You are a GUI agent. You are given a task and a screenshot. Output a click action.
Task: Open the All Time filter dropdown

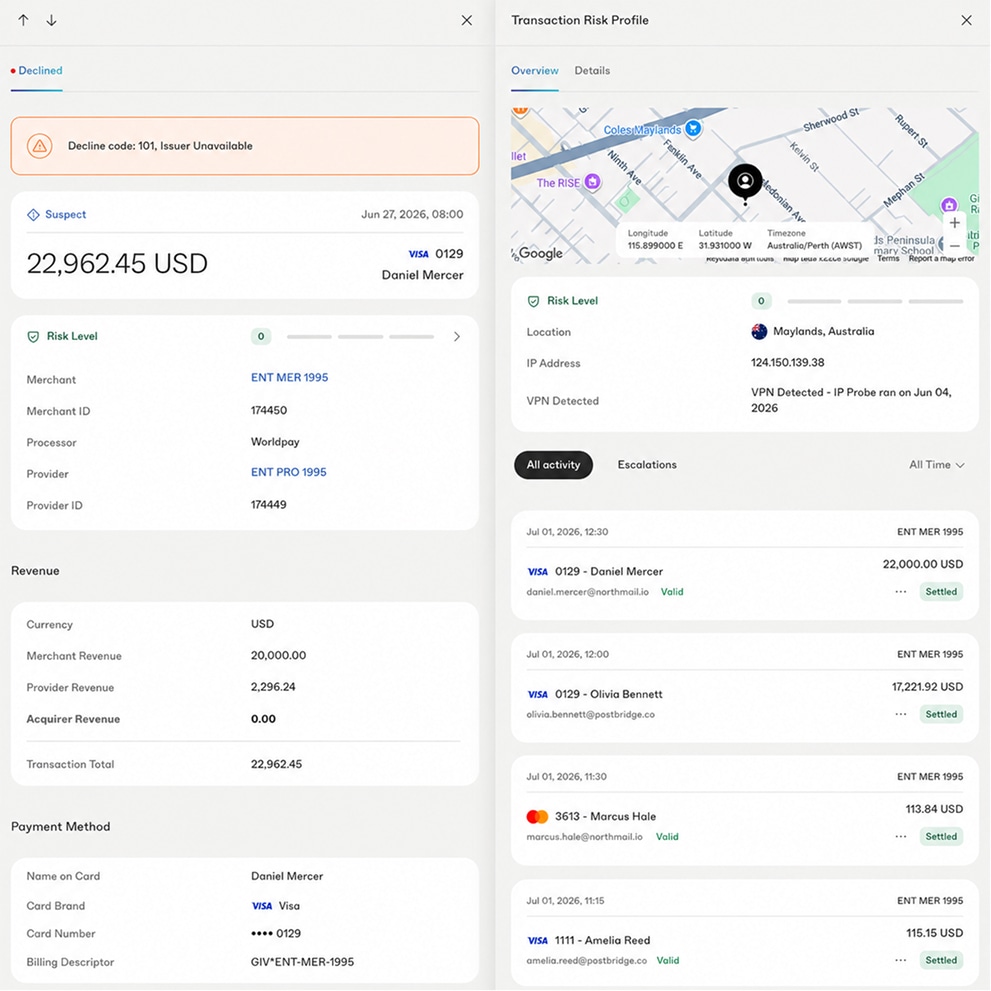[937, 465]
